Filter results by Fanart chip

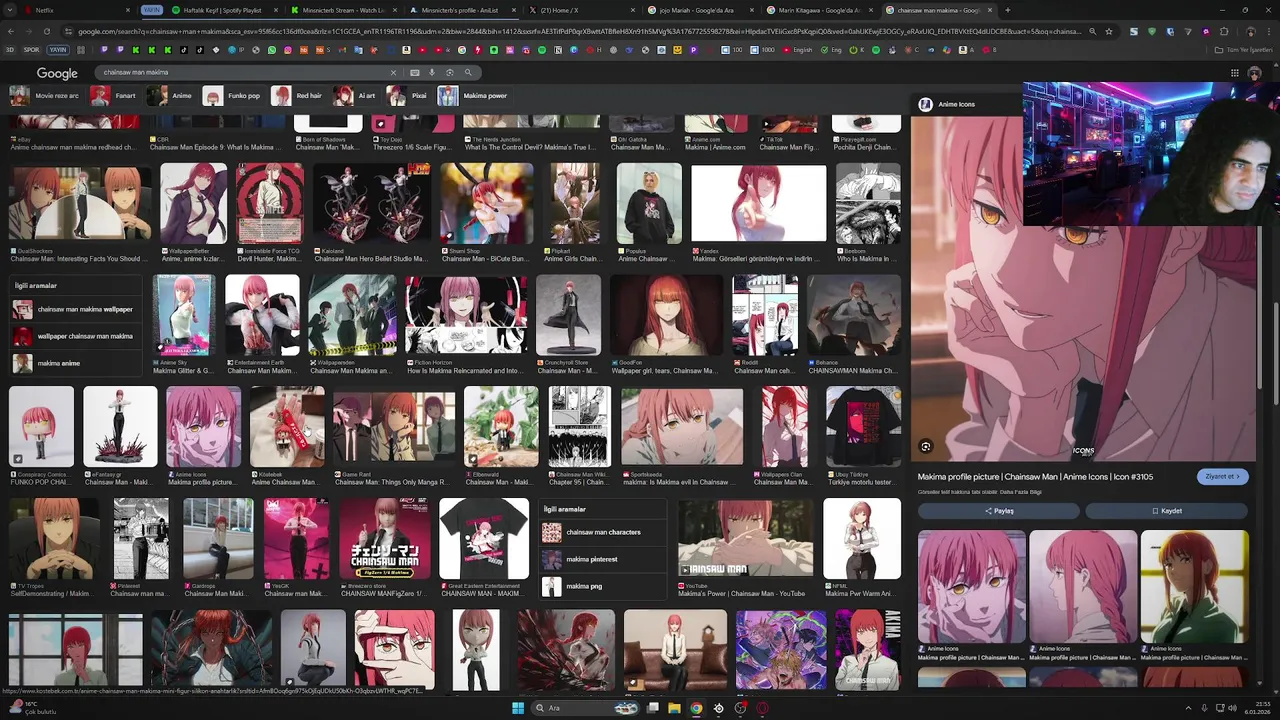(114, 96)
